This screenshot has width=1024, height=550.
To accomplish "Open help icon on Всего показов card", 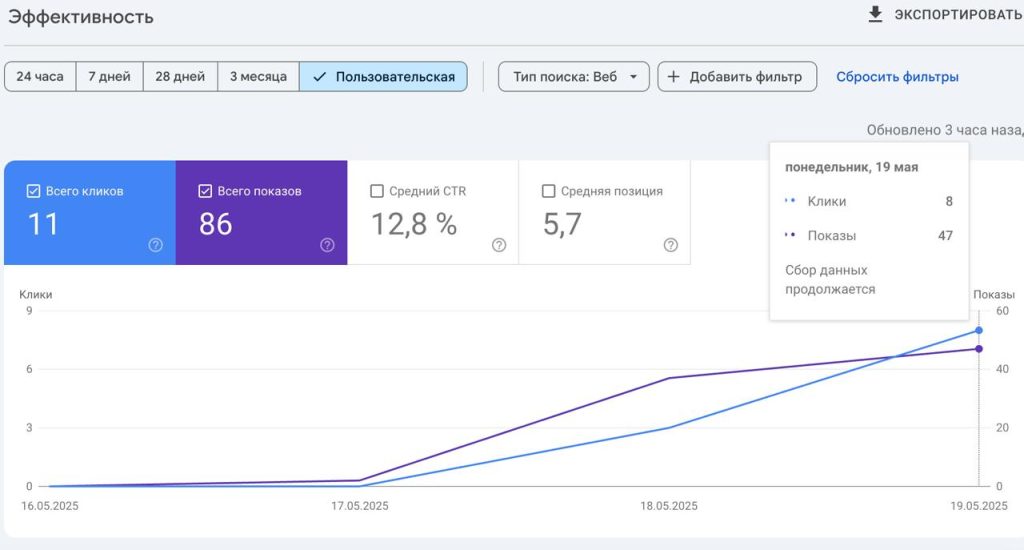I will pos(327,245).
